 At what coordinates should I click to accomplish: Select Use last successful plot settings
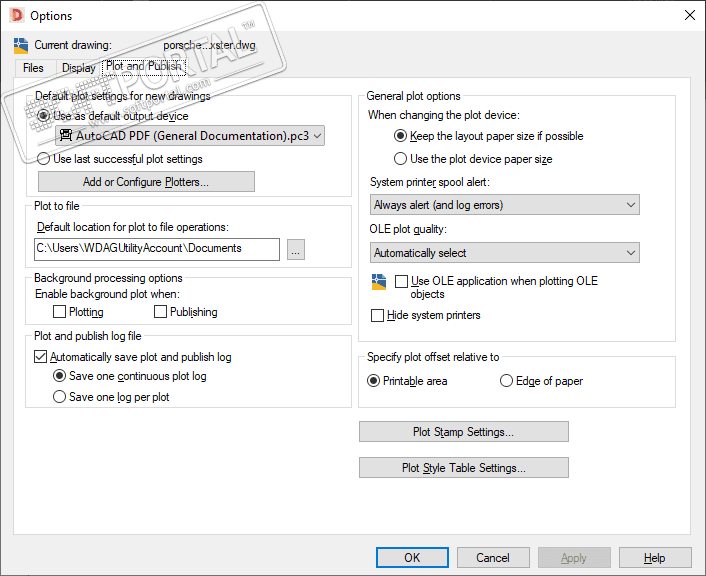(43, 159)
